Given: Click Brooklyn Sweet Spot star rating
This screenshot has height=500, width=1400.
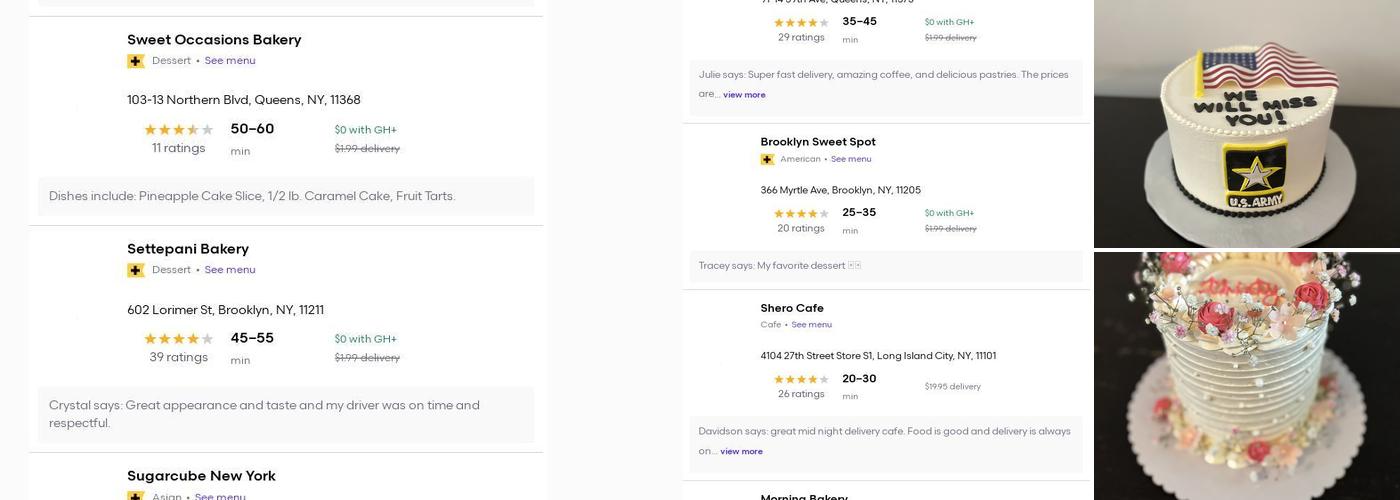Looking at the screenshot, I should tap(801, 214).
